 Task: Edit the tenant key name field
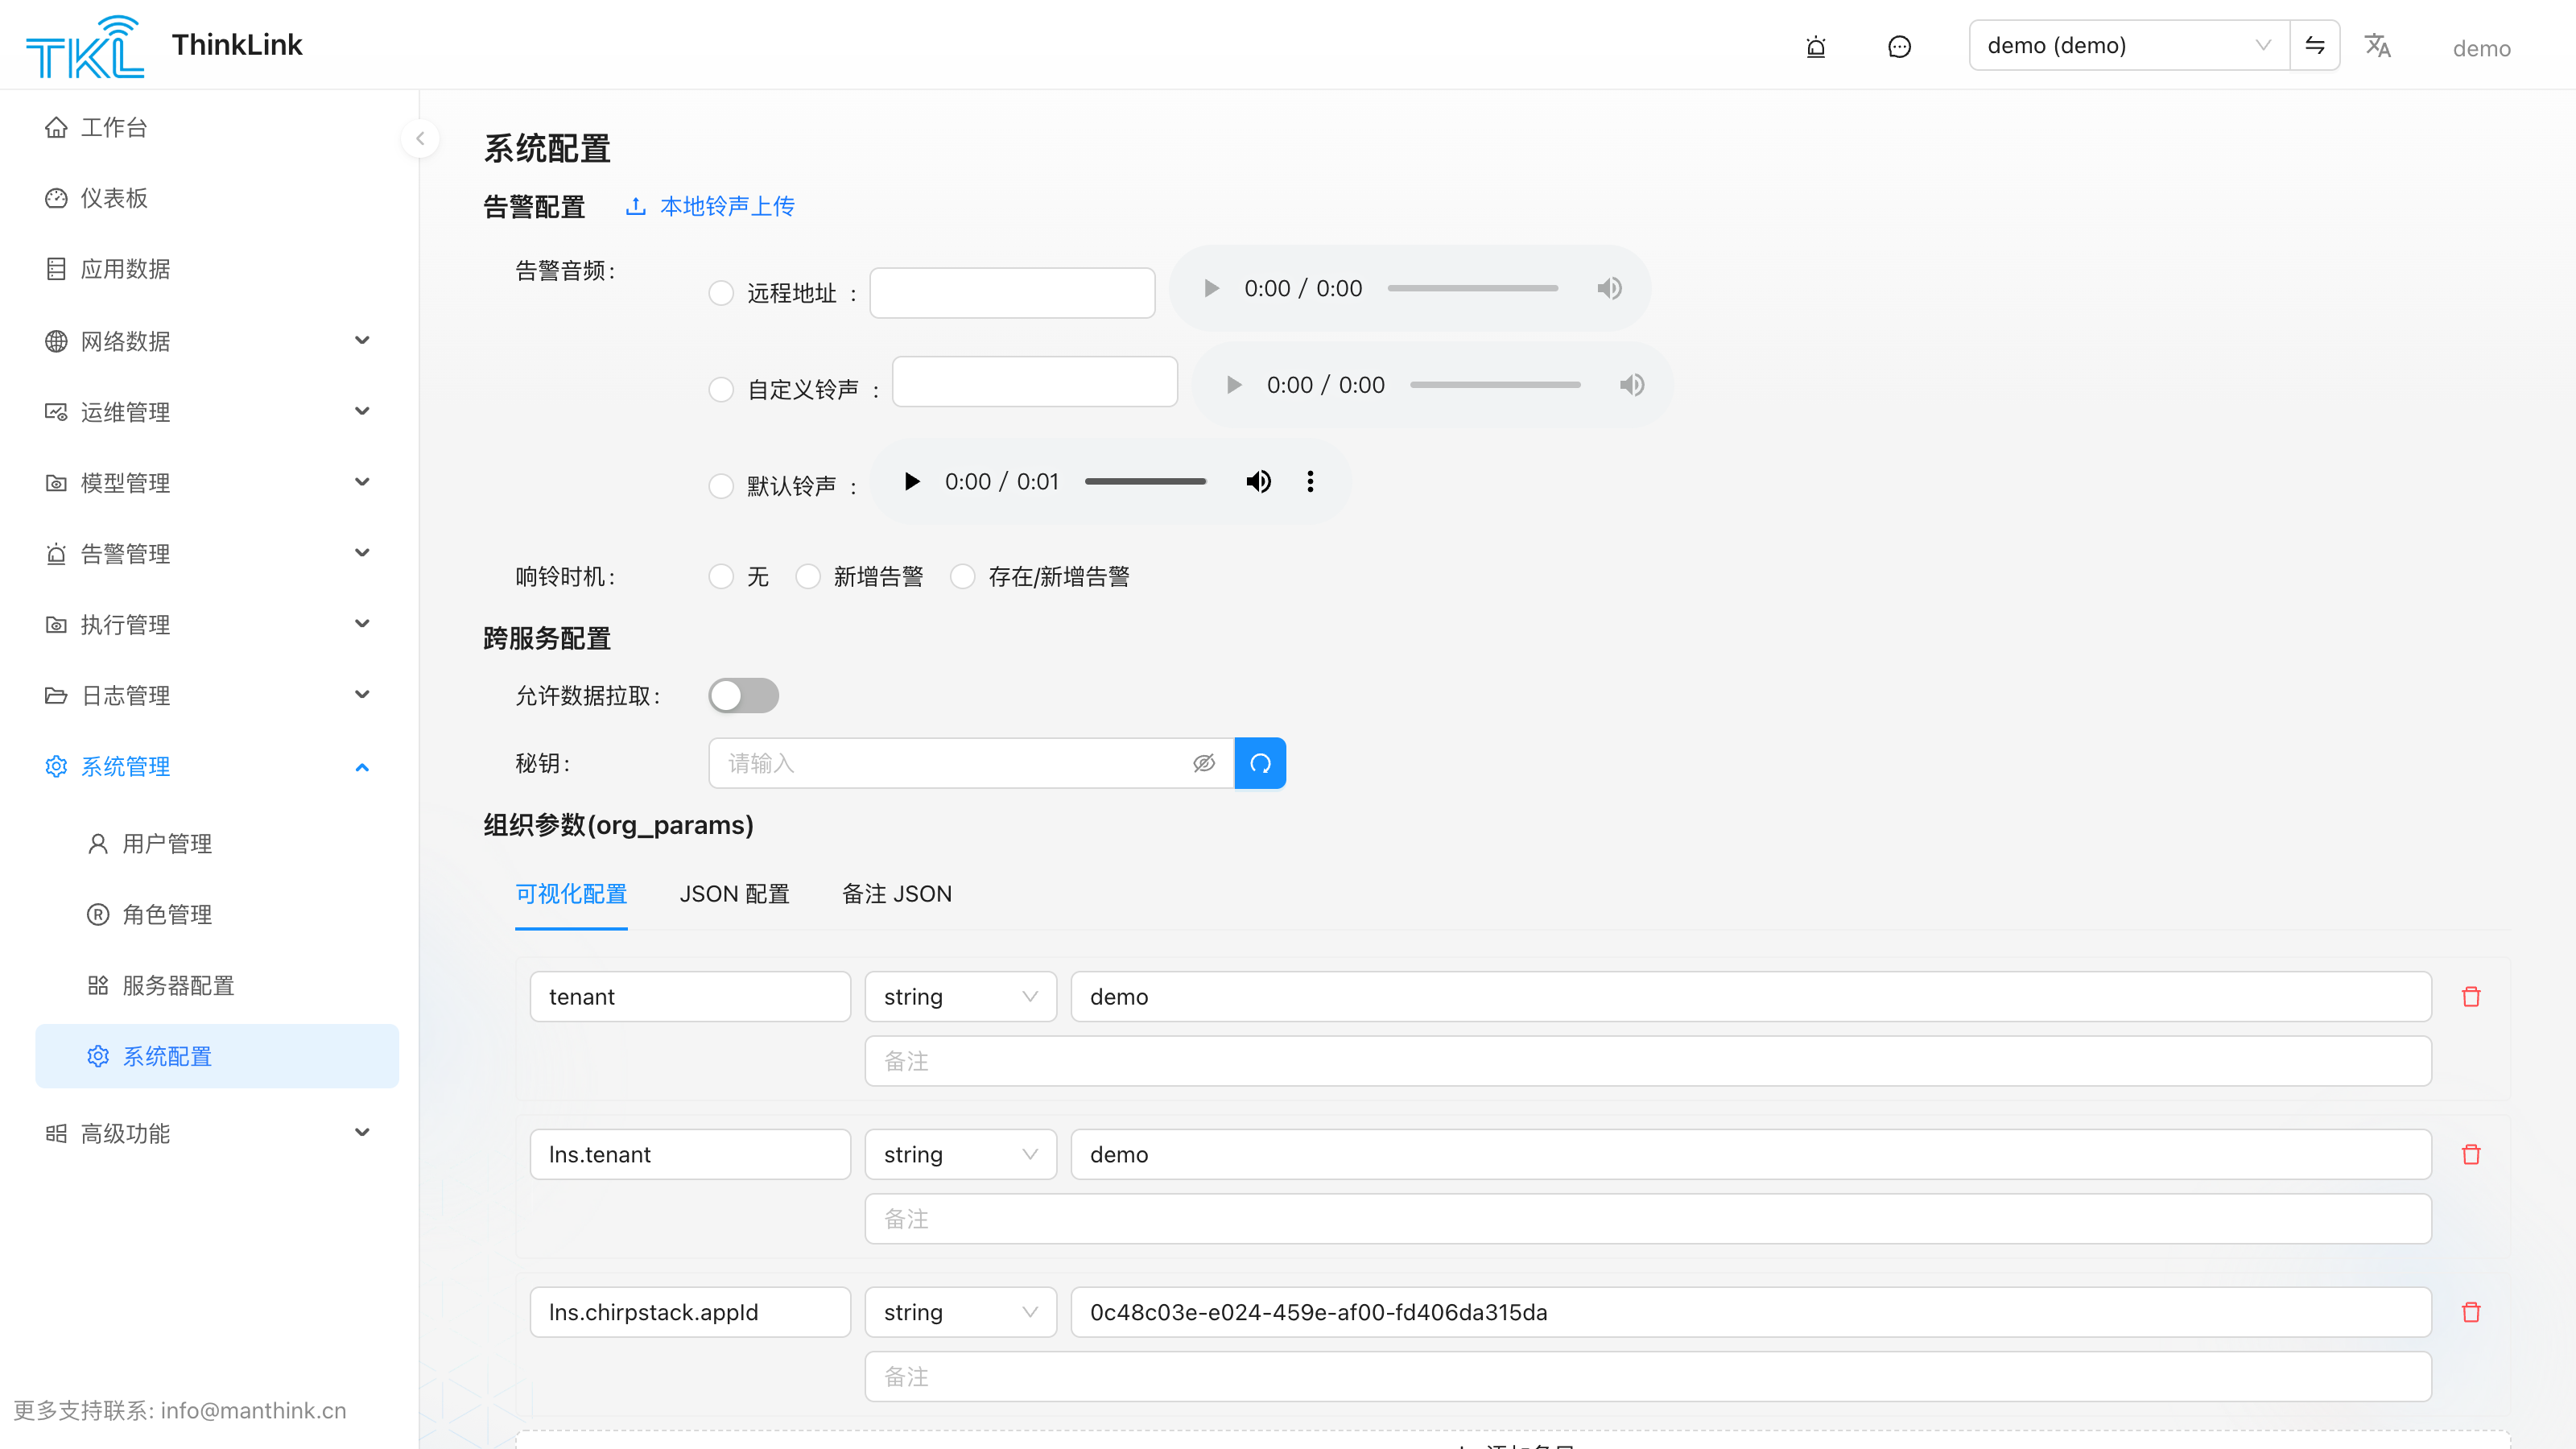point(690,997)
